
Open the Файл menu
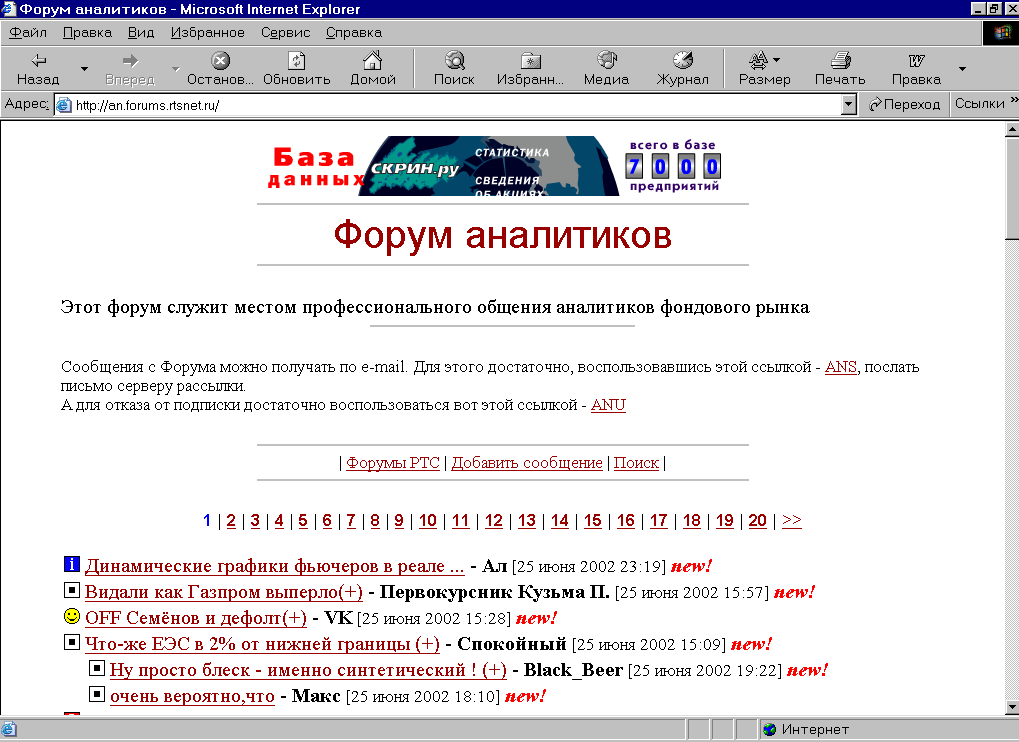tap(28, 32)
